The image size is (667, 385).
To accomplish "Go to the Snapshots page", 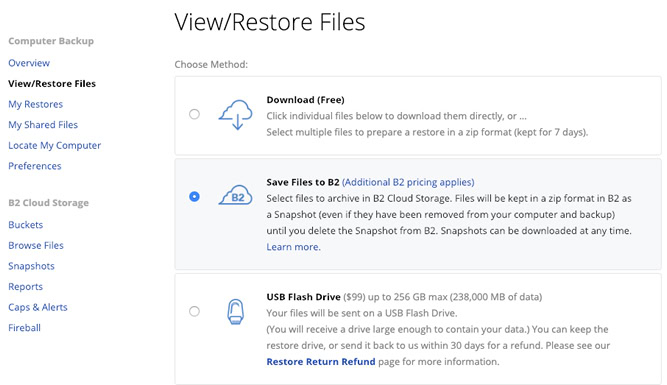I will [x=31, y=266].
